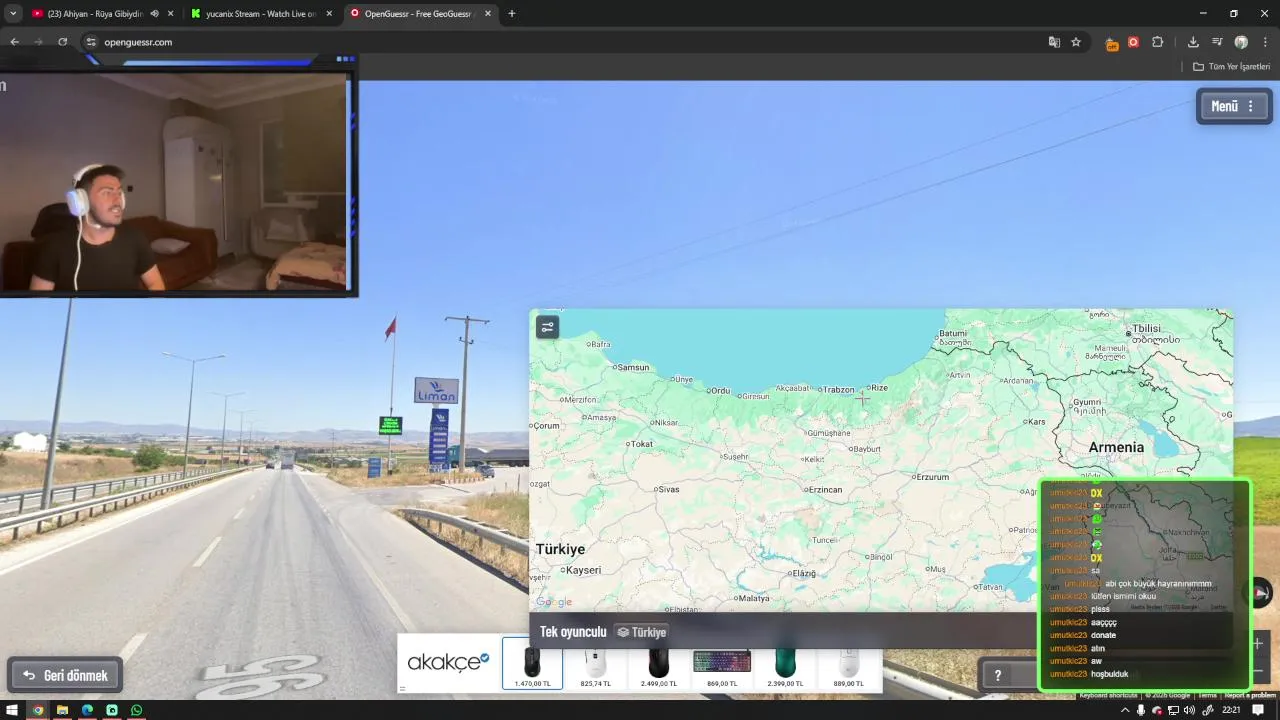Open the tab search dropdown arrow
Viewport: 1280px width, 720px height.
pos(13,14)
